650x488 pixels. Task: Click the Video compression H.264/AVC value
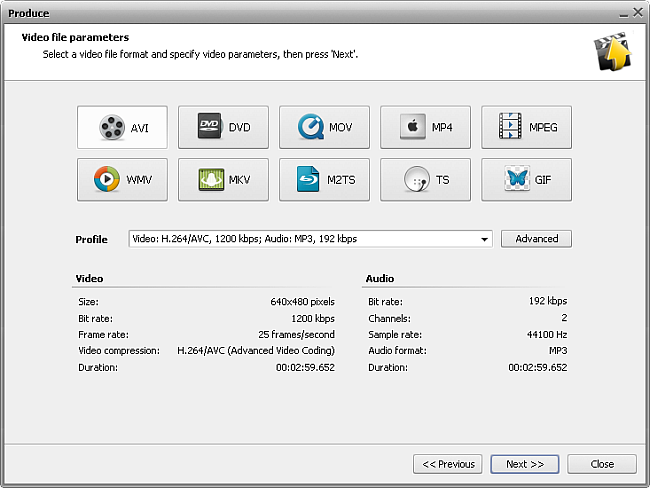[255, 350]
